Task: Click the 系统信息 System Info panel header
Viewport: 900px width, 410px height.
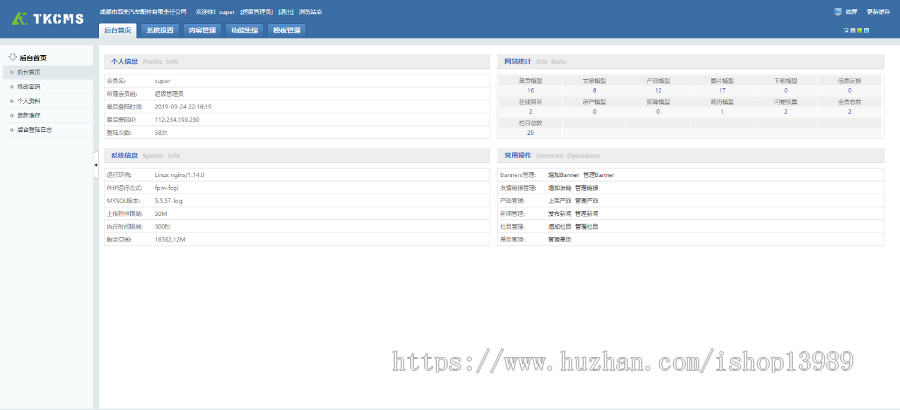Action: (x=297, y=156)
